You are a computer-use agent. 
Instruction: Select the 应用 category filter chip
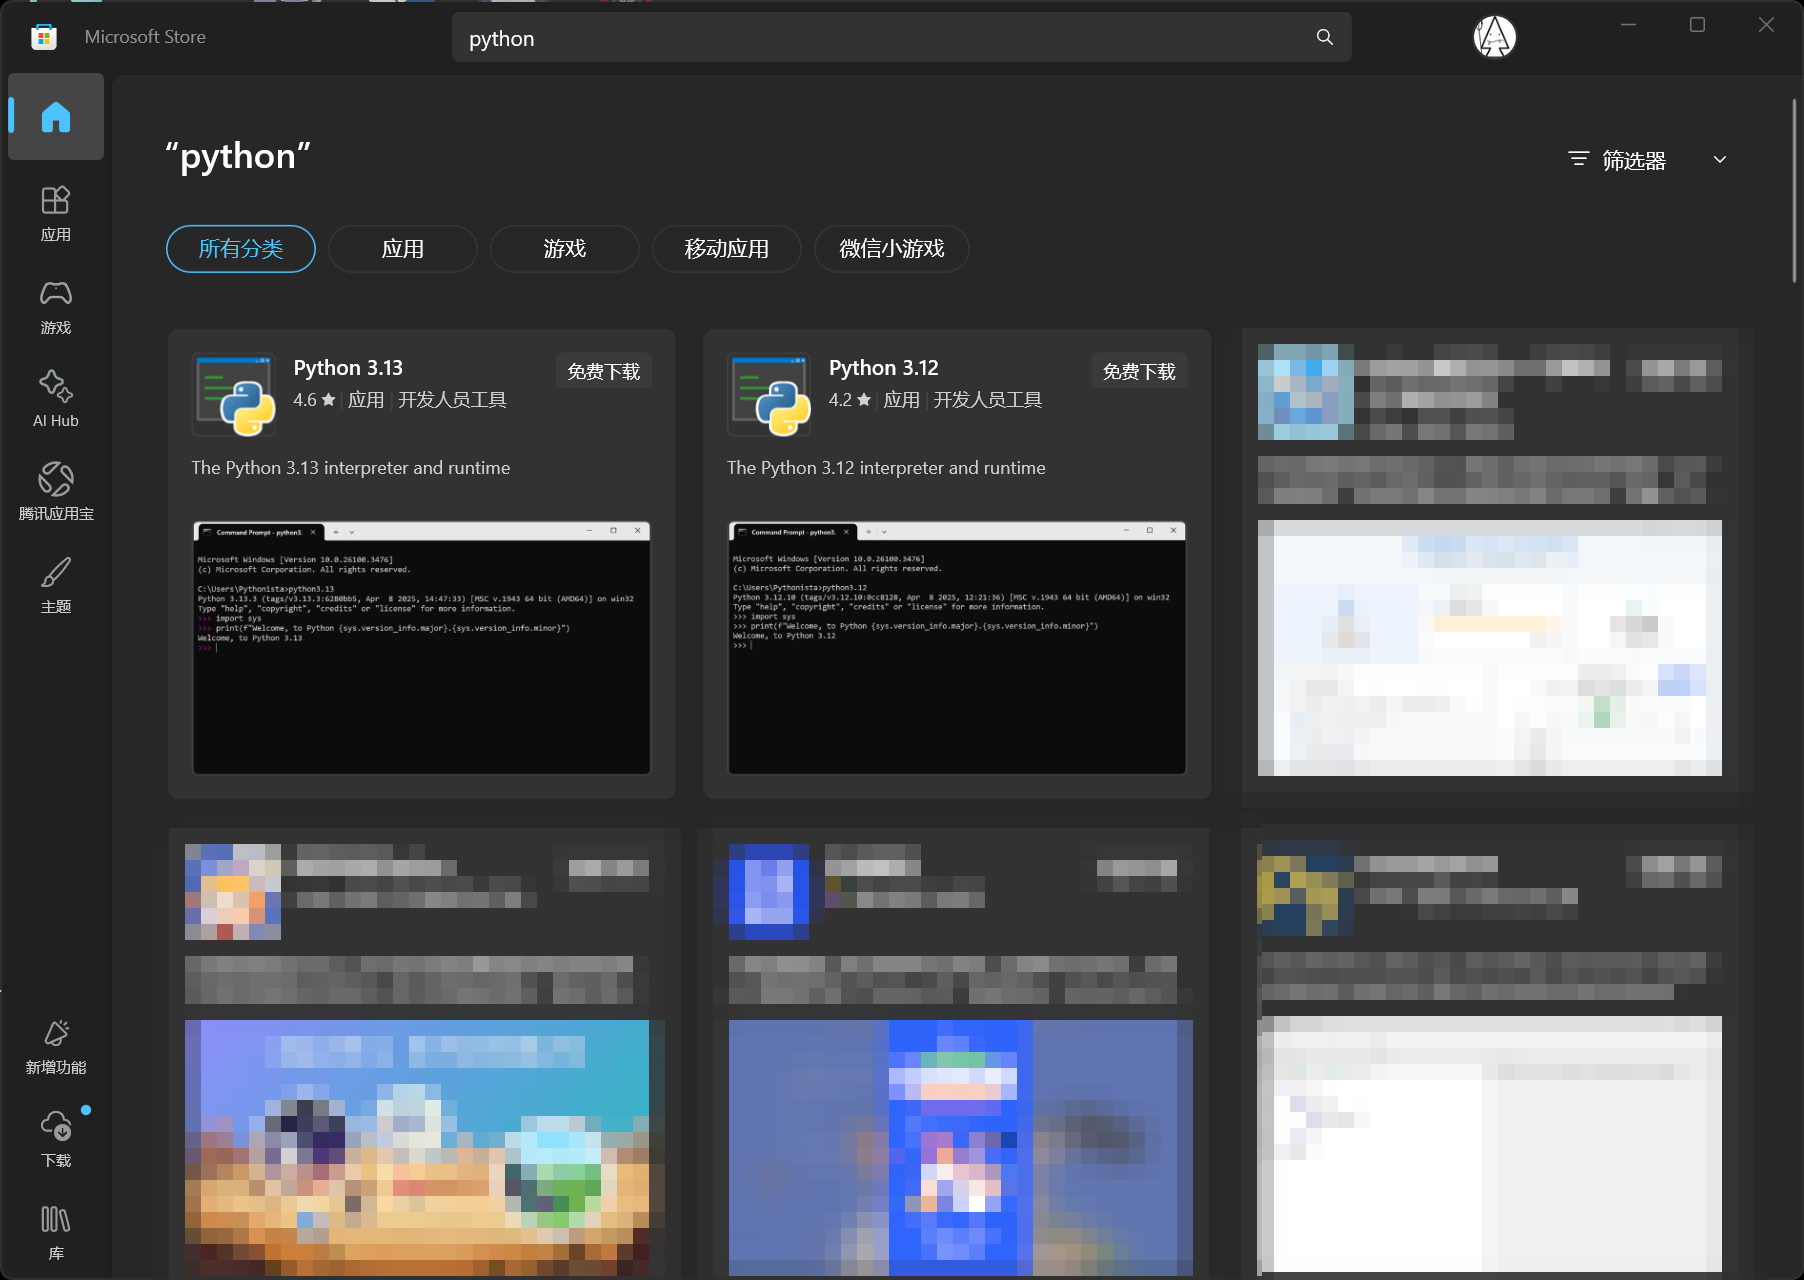(402, 249)
